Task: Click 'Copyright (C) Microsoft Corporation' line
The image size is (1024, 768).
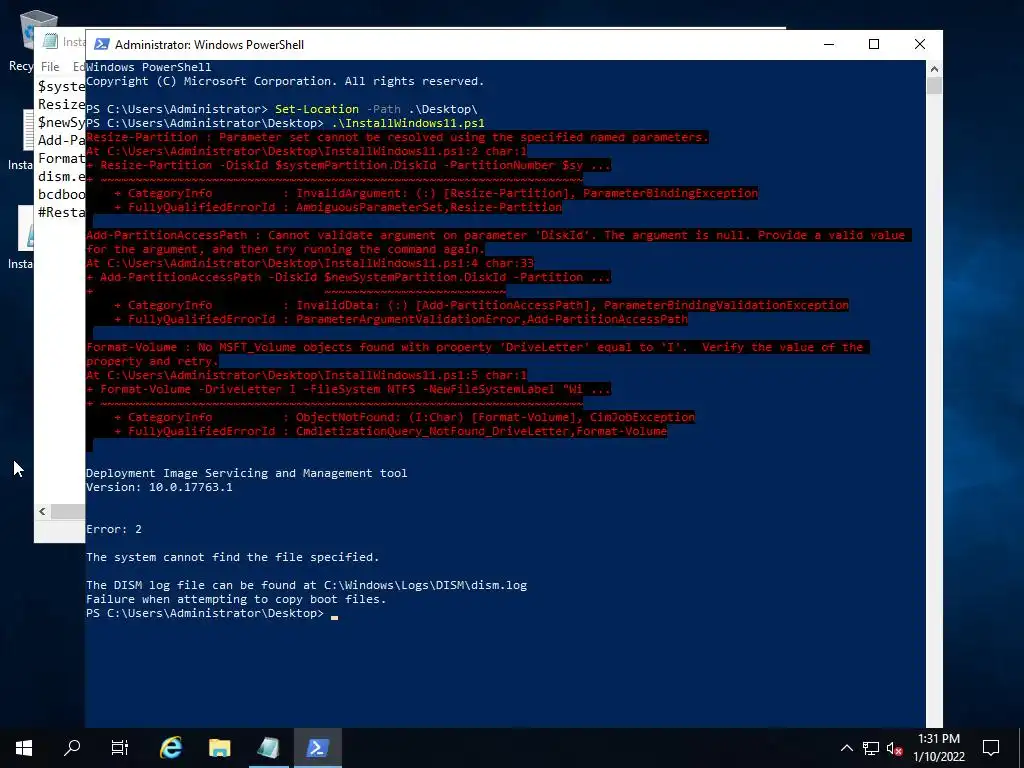Action: (285, 81)
